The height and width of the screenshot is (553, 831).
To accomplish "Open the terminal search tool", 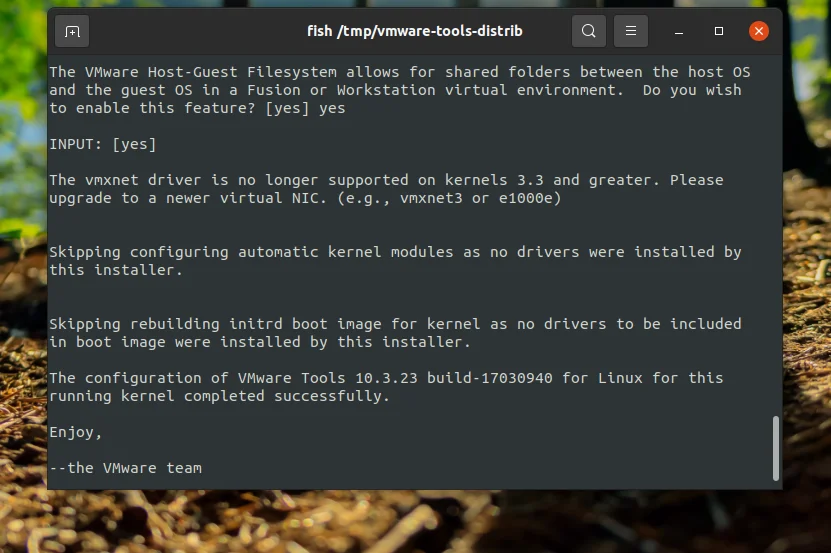I will [588, 31].
